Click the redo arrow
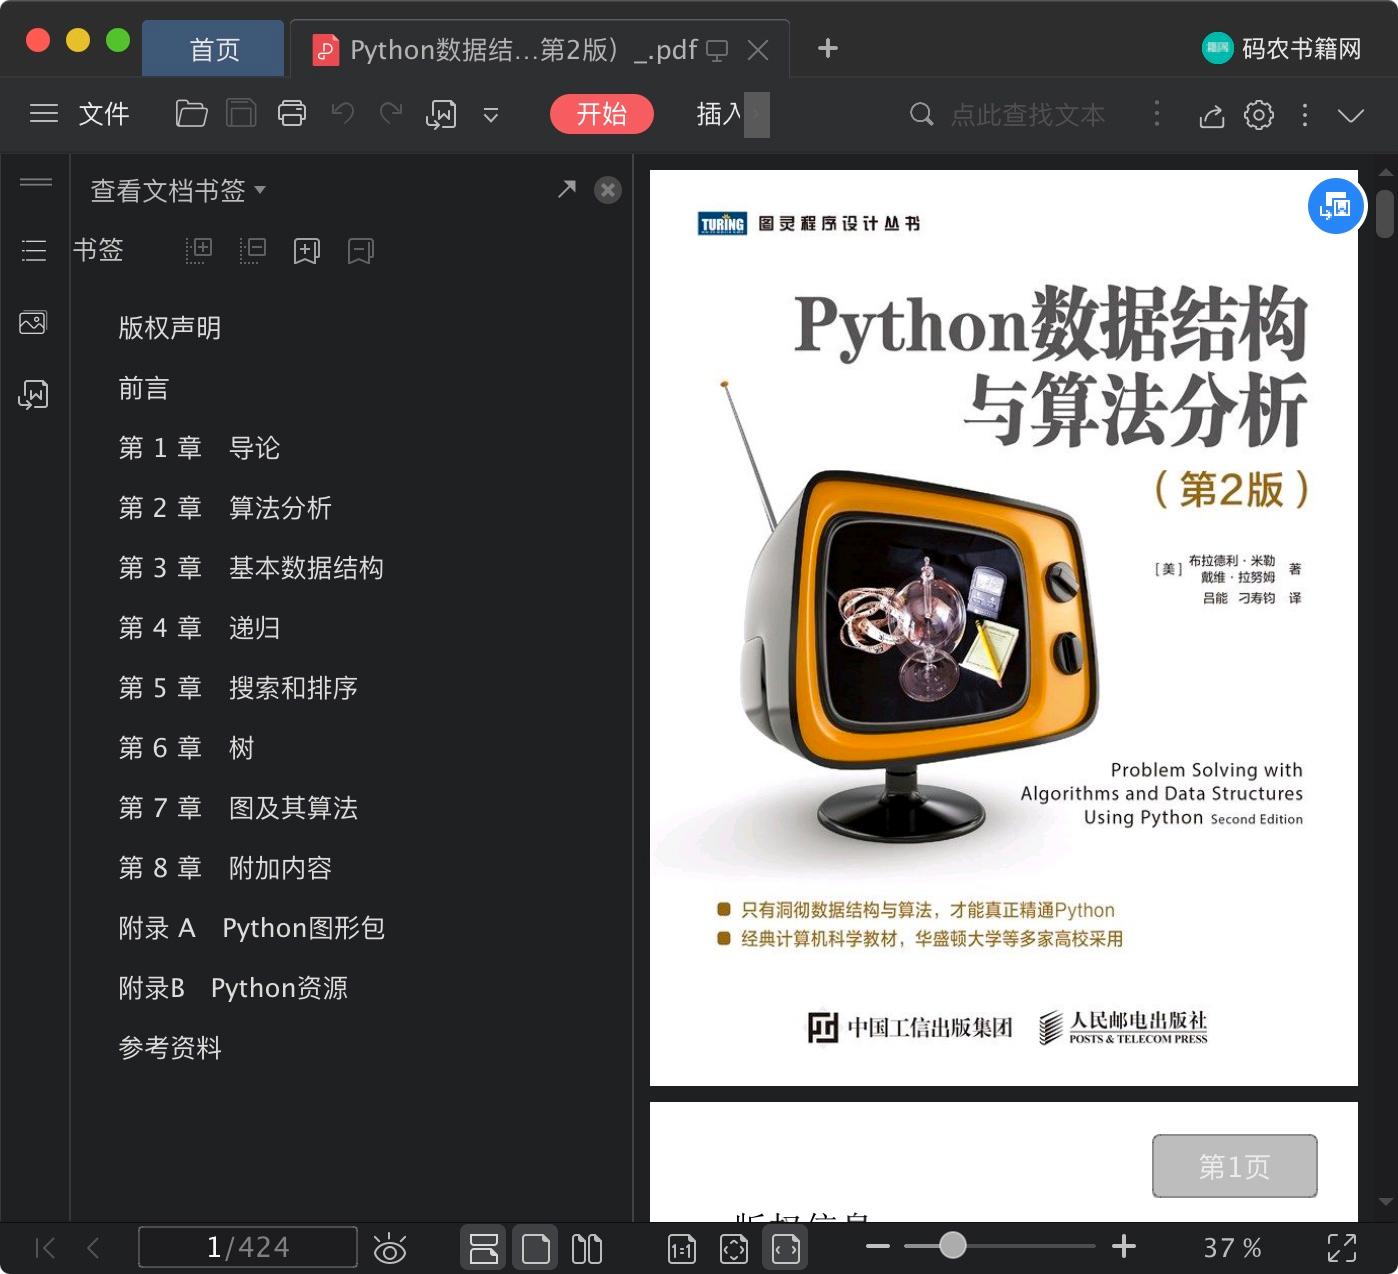Viewport: 1398px width, 1274px height. [391, 113]
